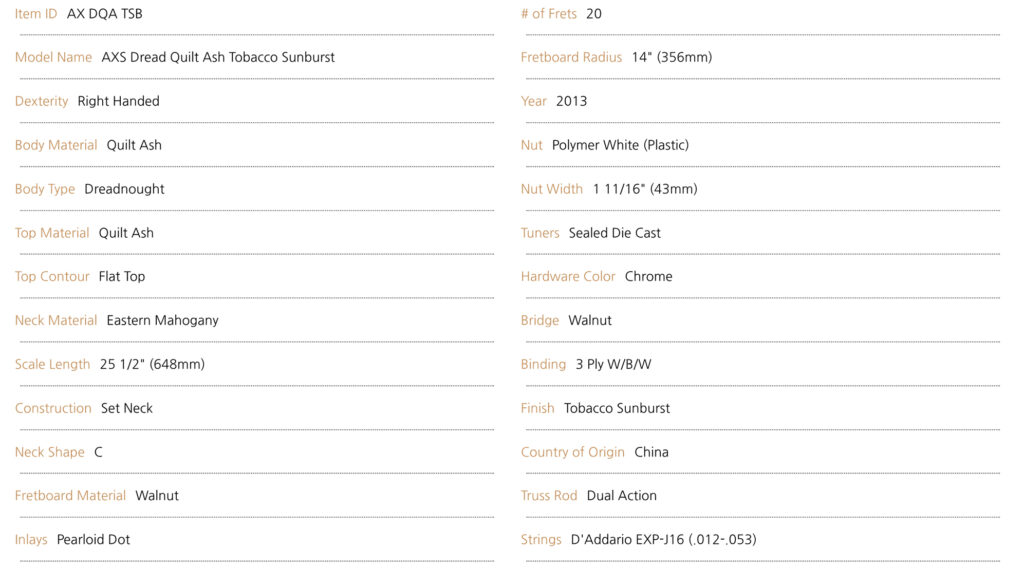Select the Model Name label
This screenshot has height=587, width=1024.
click(x=54, y=57)
